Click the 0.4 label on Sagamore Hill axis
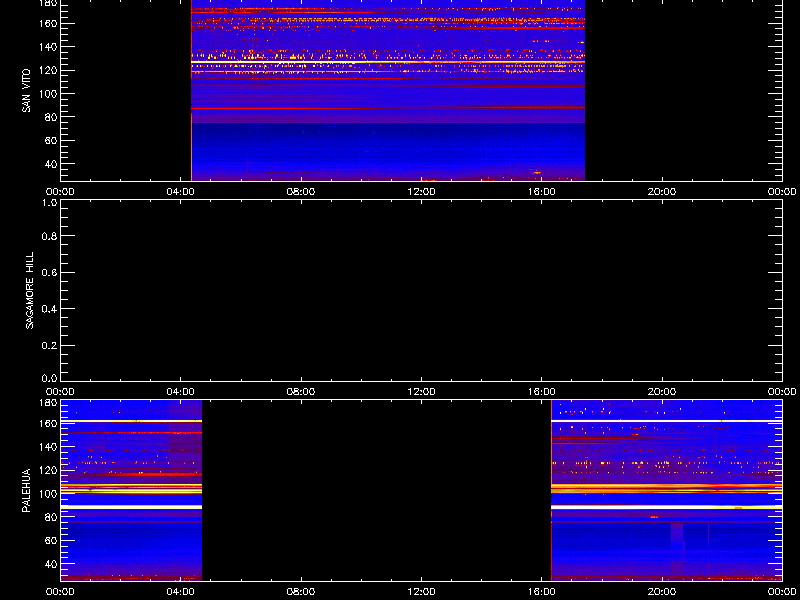 pyautogui.click(x=49, y=309)
